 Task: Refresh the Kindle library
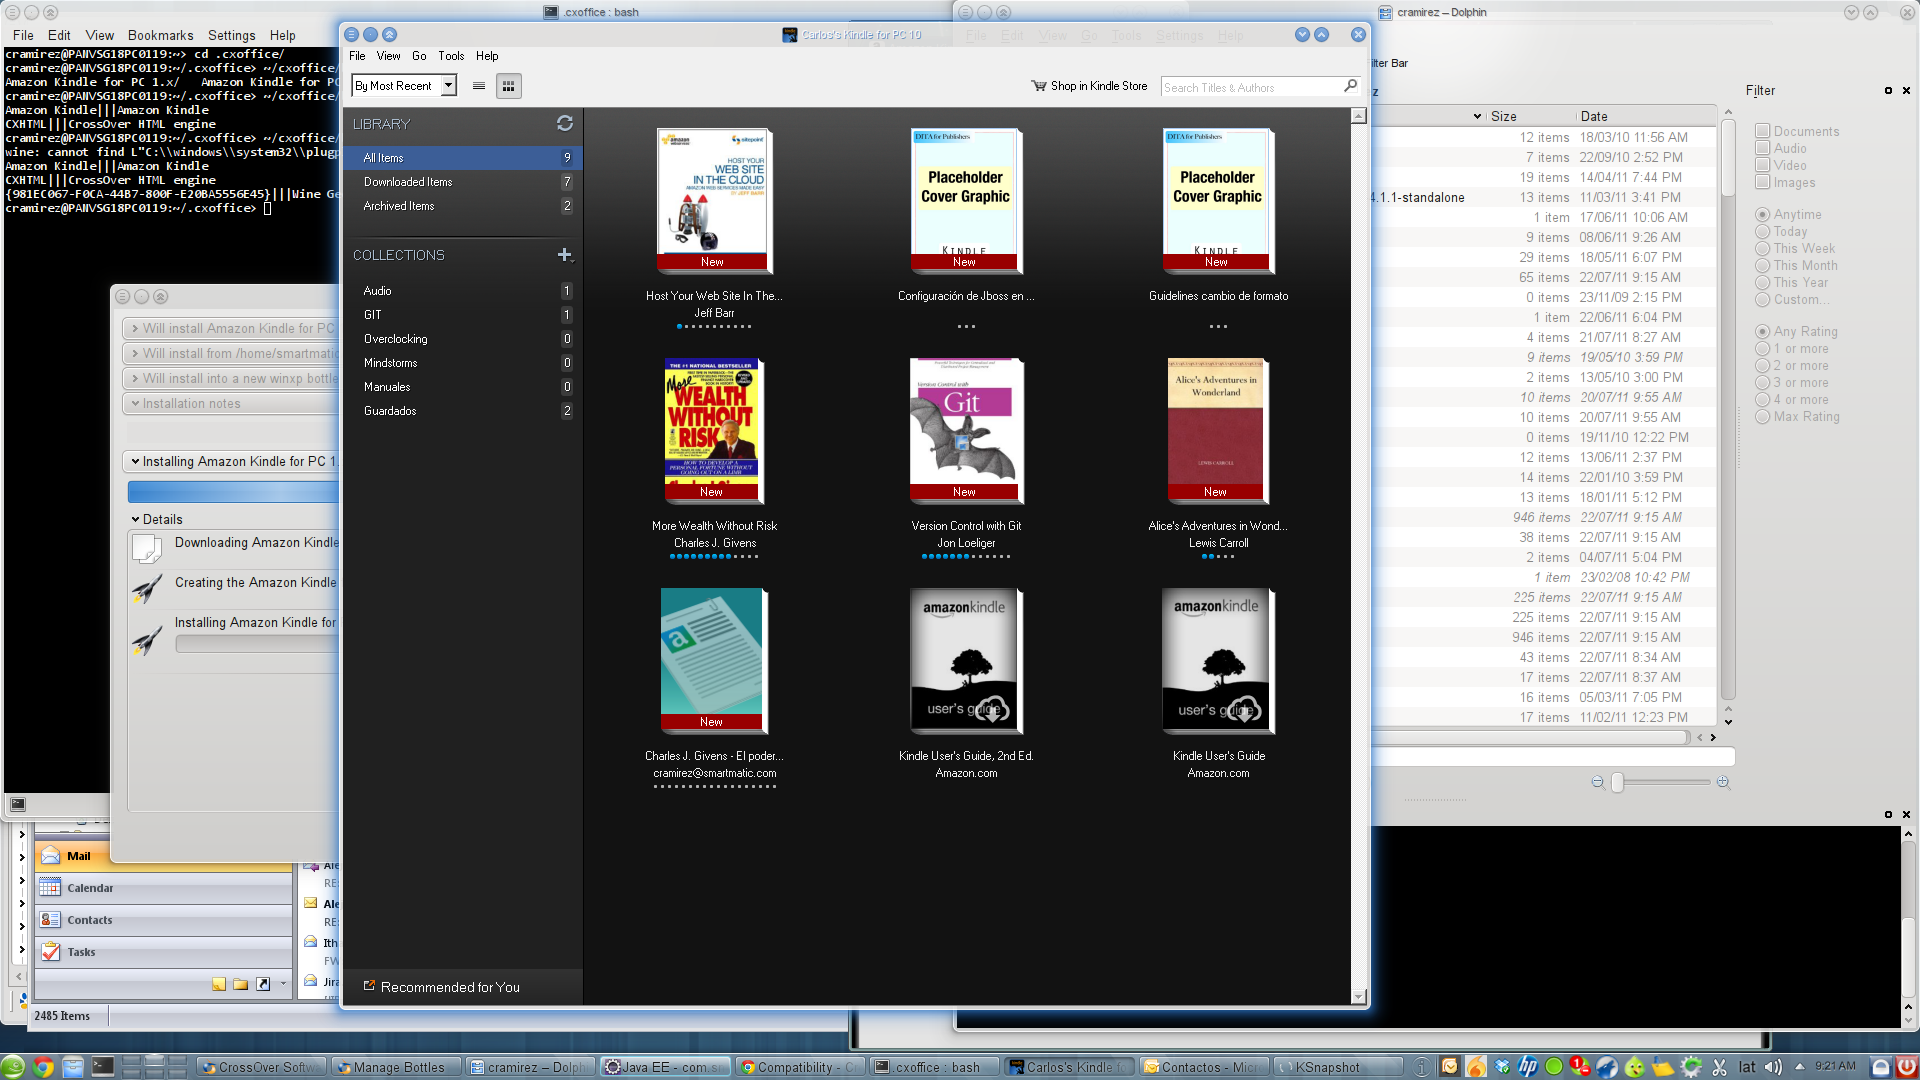click(565, 123)
